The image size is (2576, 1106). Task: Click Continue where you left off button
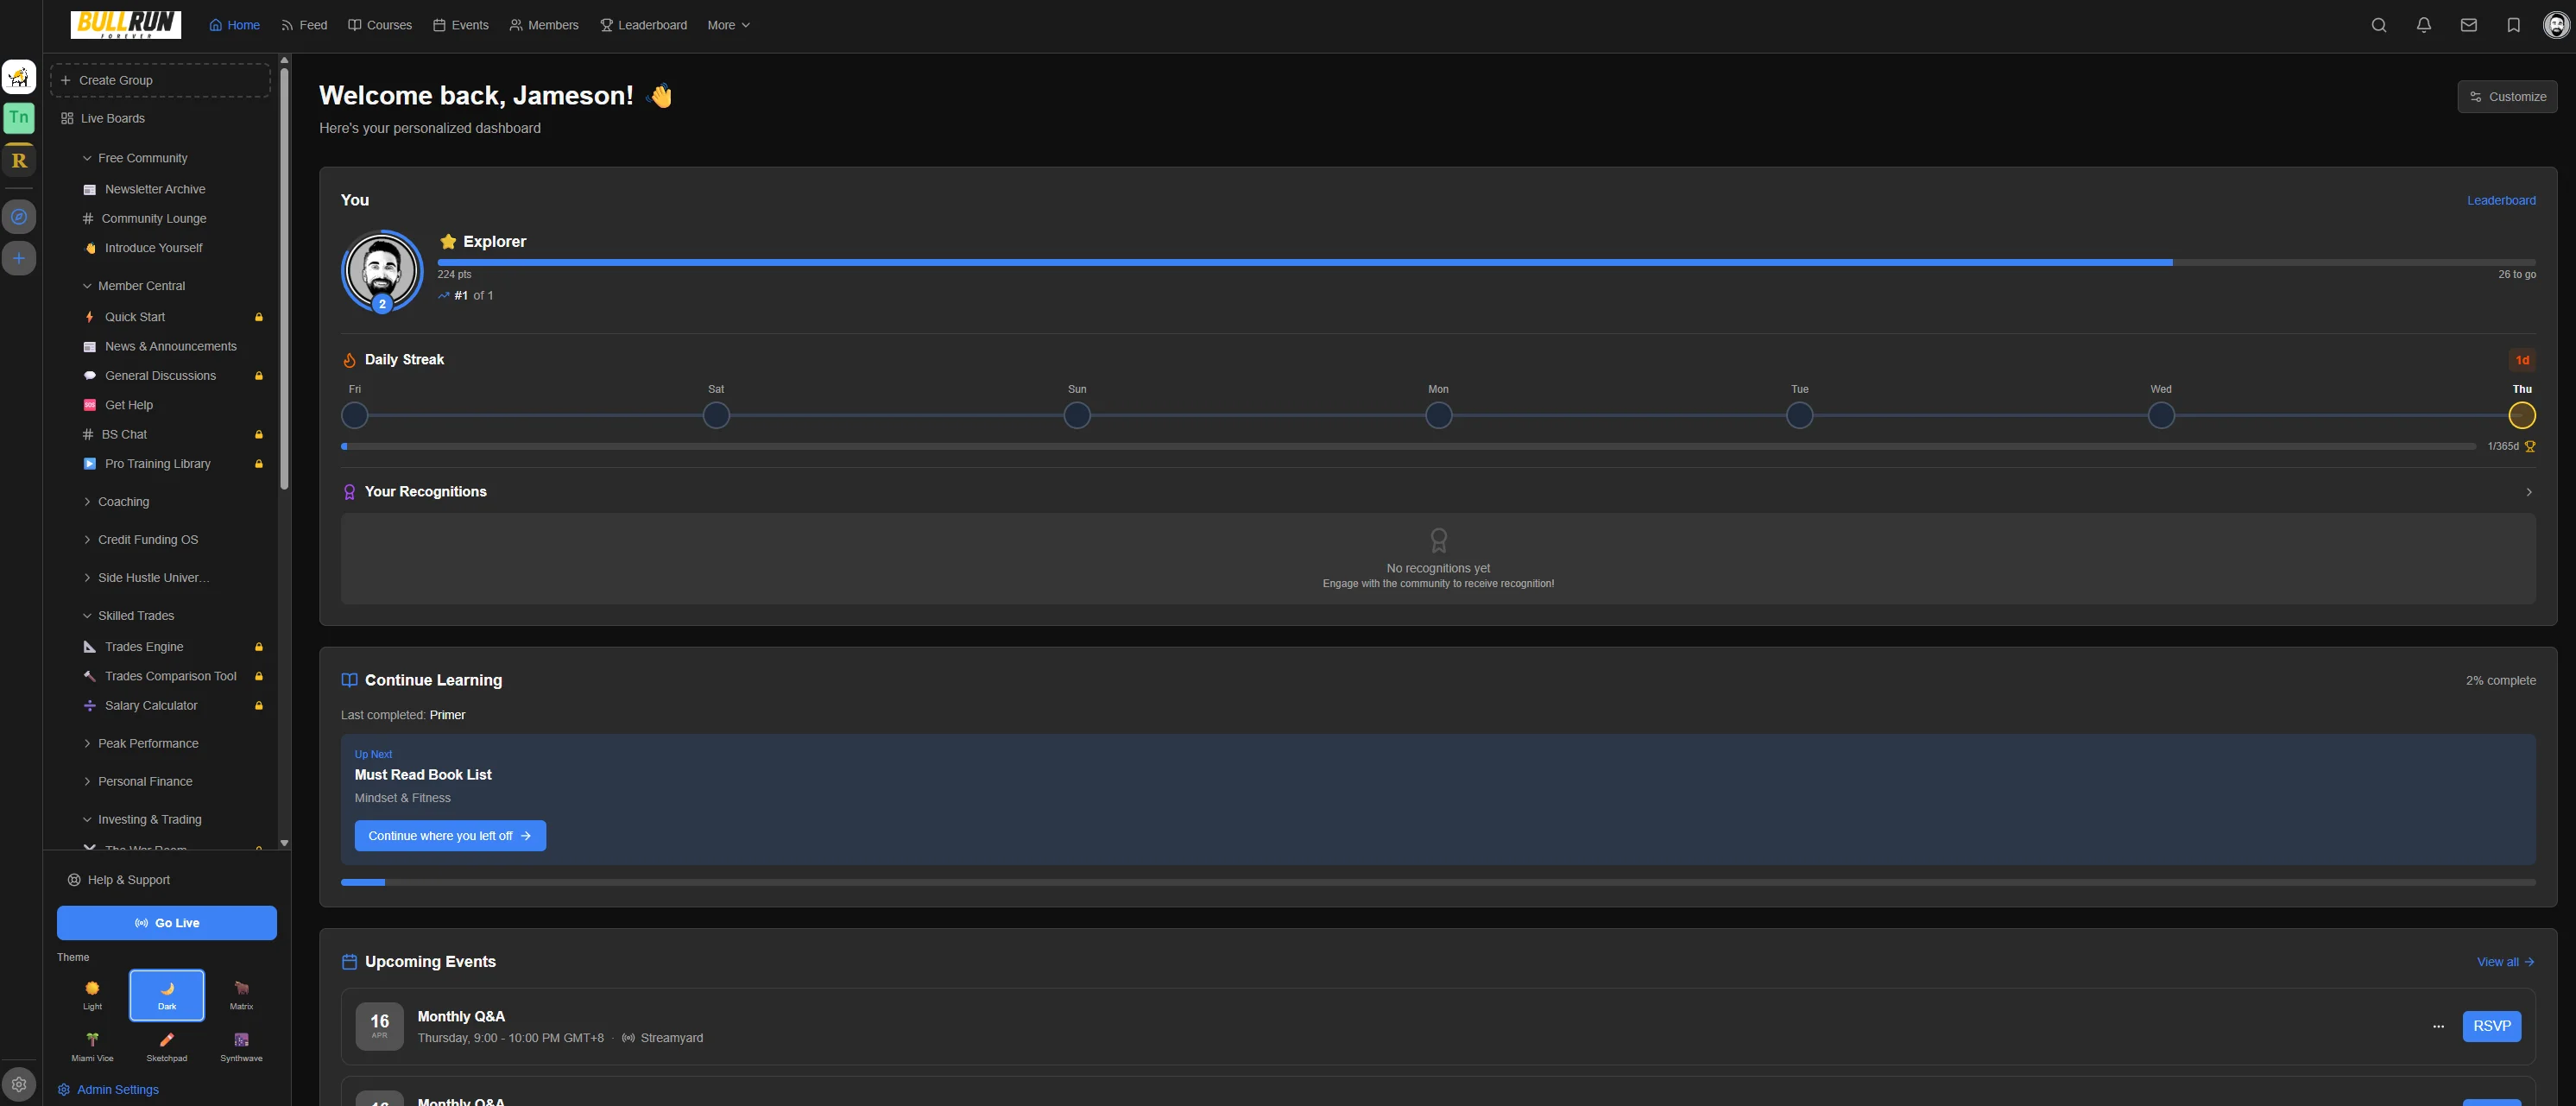450,836
